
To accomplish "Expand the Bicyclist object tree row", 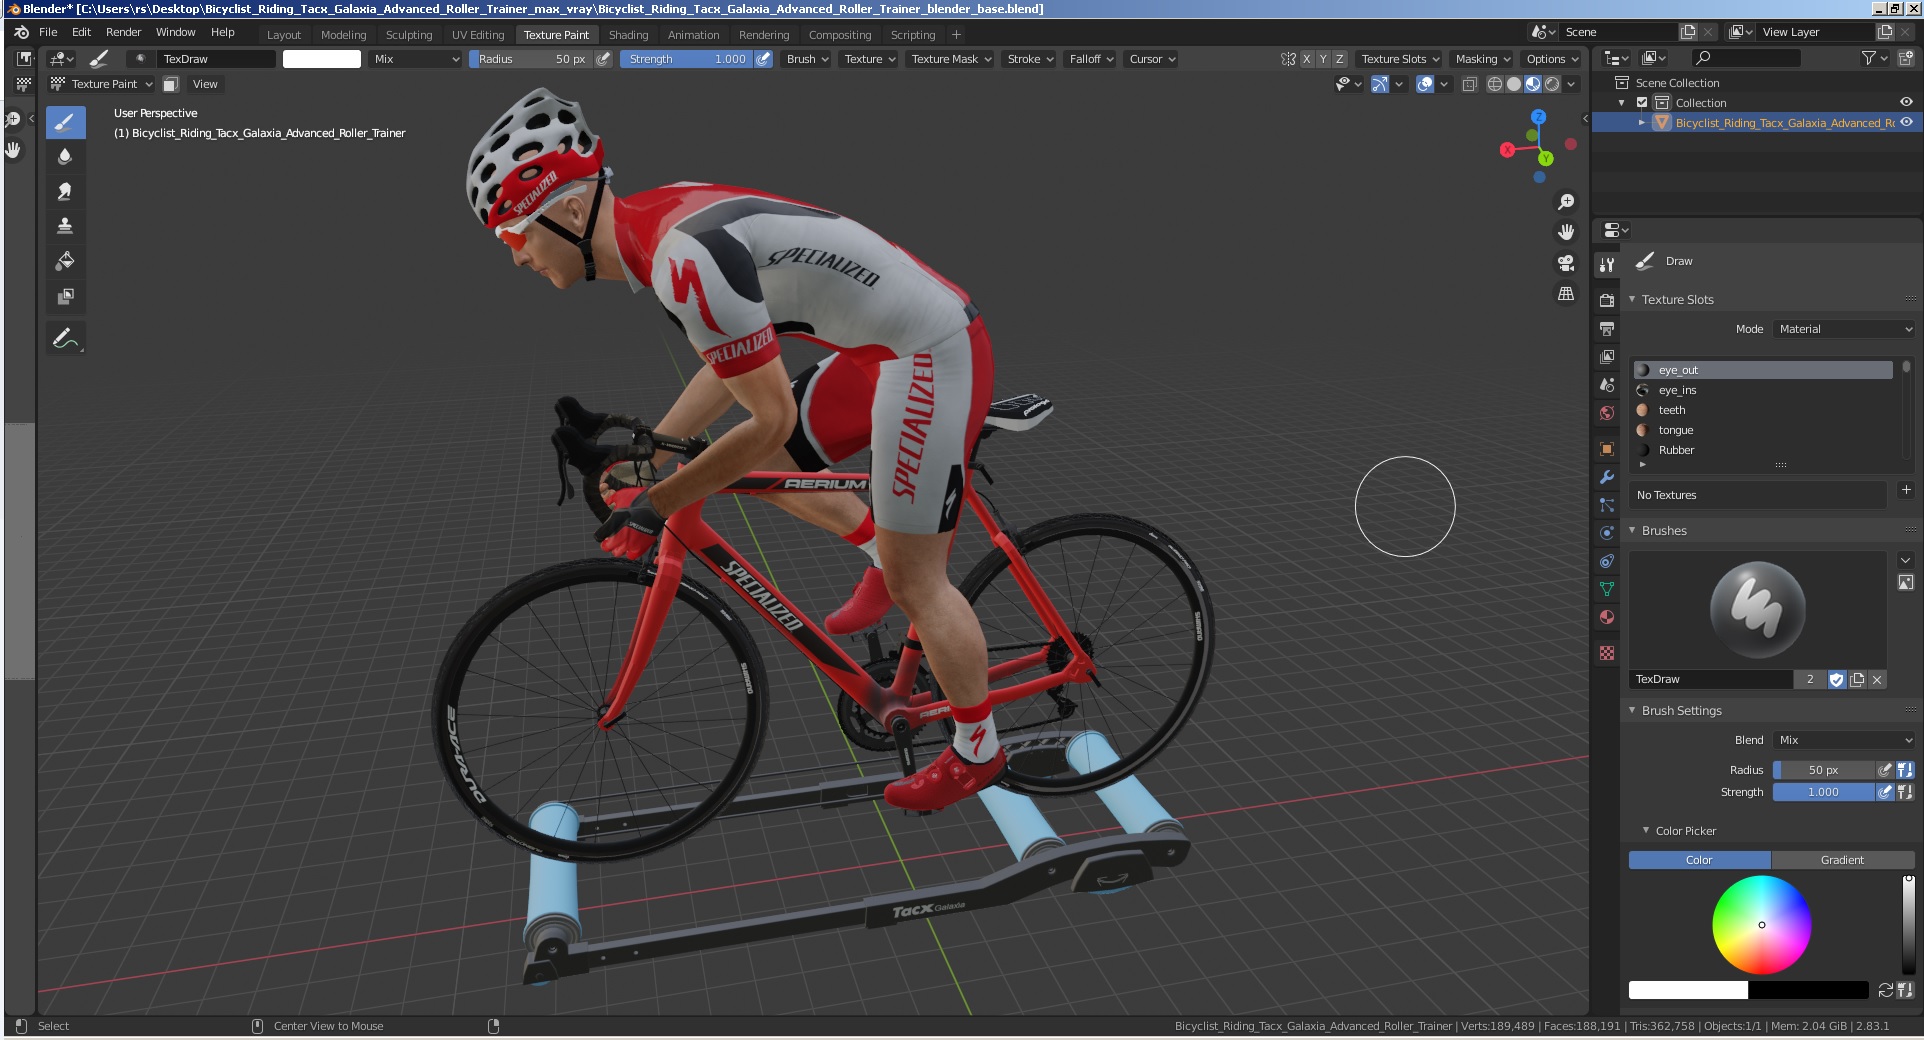I will (1642, 122).
